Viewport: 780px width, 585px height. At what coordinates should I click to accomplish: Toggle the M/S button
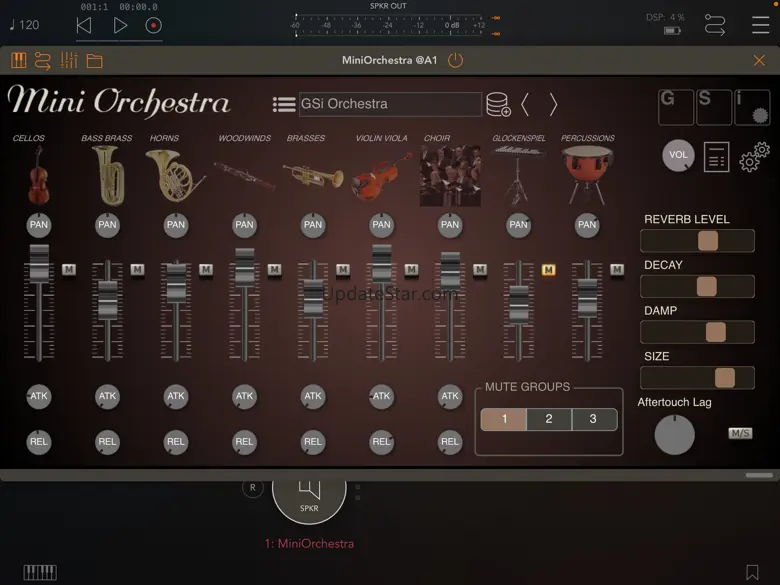coord(740,433)
